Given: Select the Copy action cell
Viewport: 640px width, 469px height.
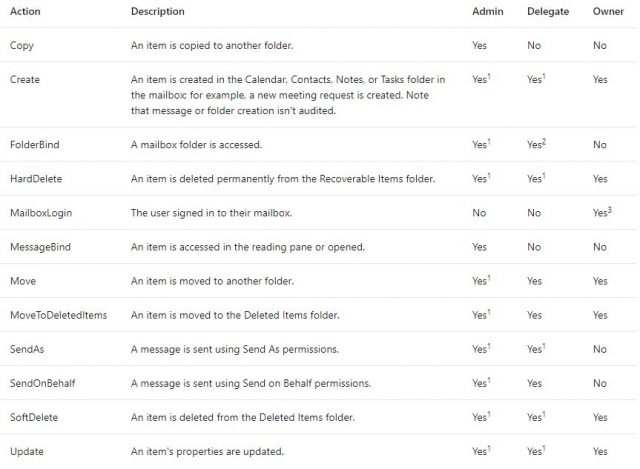Looking at the screenshot, I should [x=22, y=45].
